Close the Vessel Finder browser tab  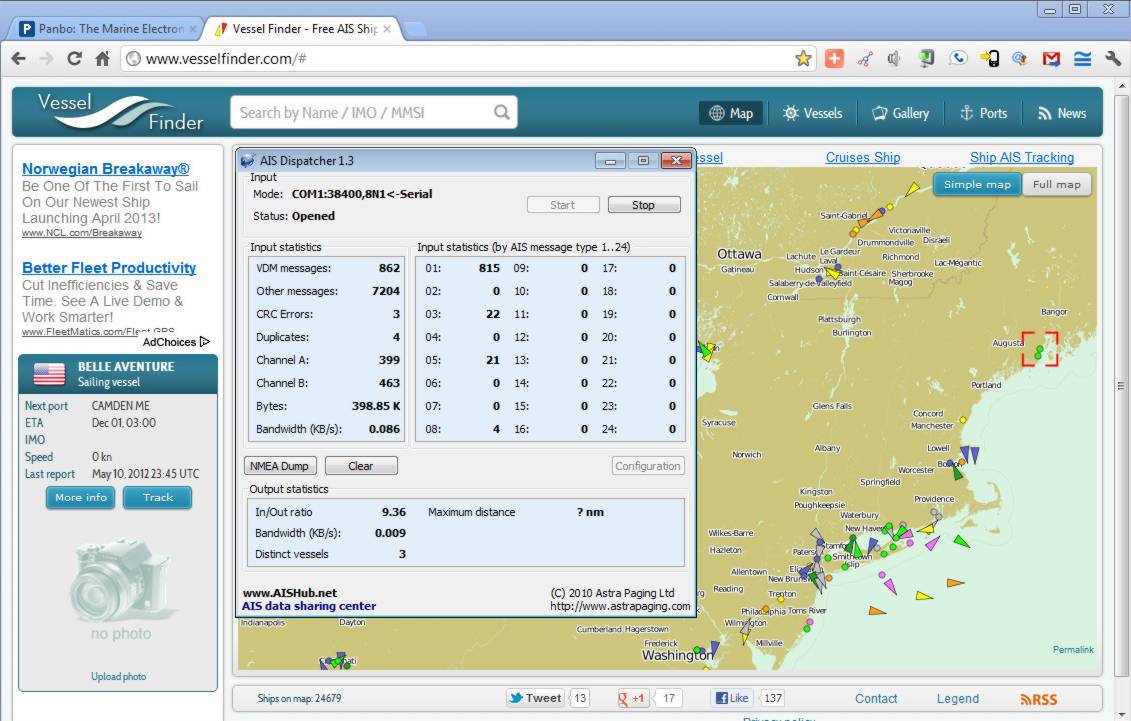pos(387,29)
